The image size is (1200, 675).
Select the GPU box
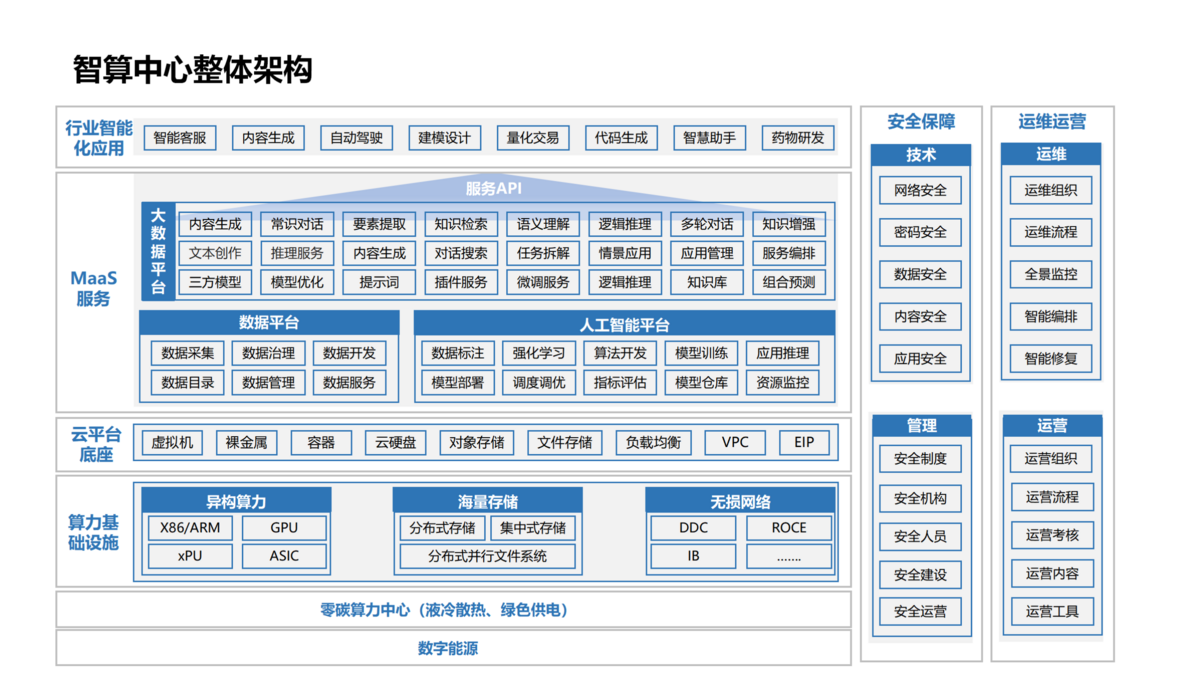point(284,528)
